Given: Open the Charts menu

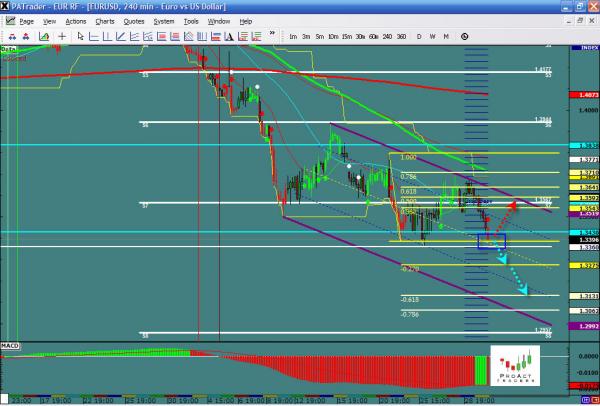Looking at the screenshot, I should [x=105, y=20].
